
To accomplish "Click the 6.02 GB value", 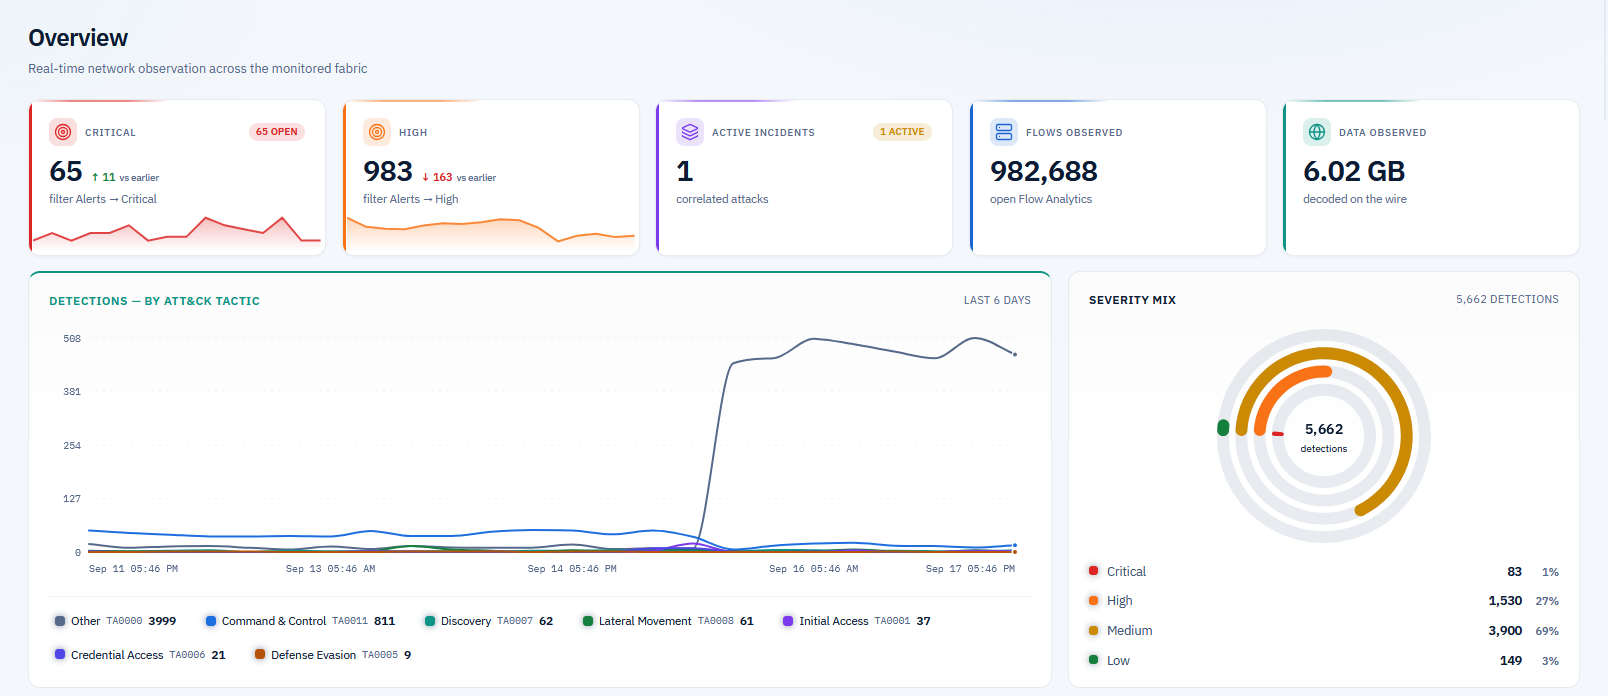I will coord(1354,172).
